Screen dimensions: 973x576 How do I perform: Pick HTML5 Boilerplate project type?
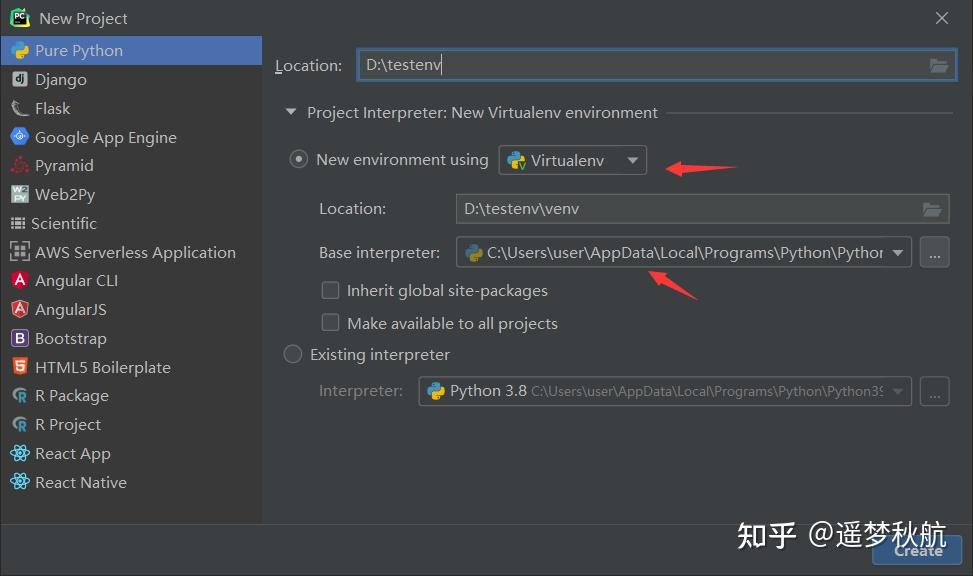click(131, 367)
